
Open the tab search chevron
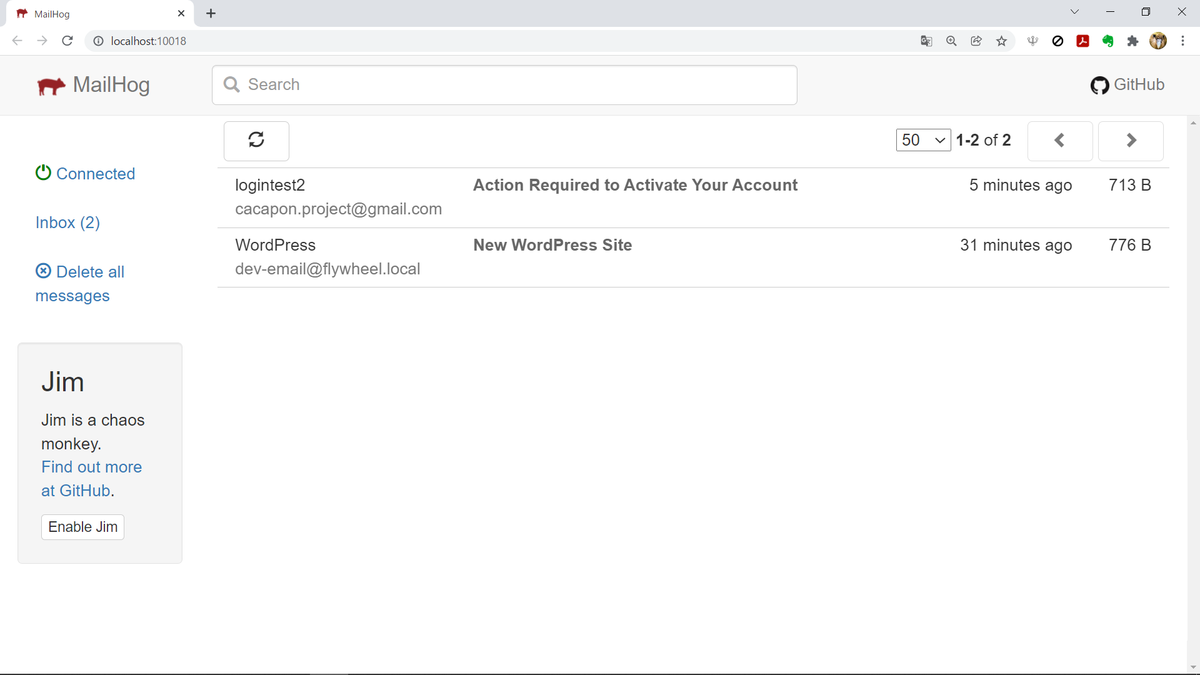pyautogui.click(x=1075, y=12)
